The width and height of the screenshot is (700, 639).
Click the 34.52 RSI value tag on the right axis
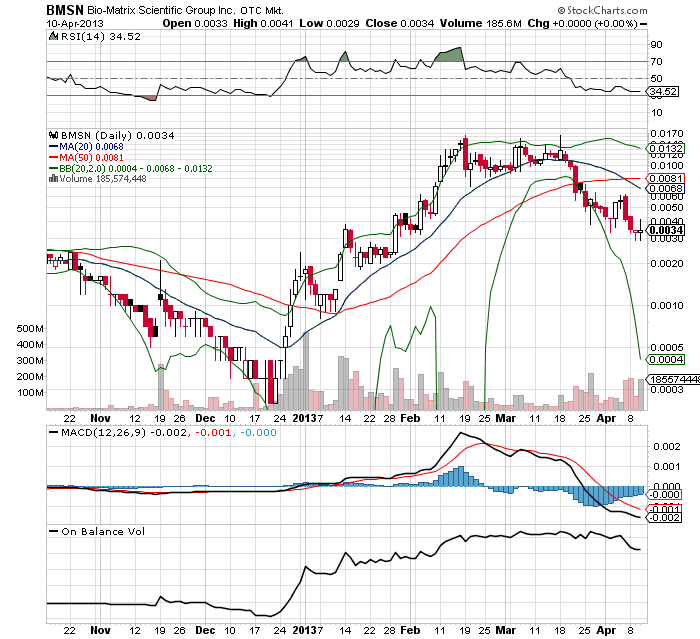[x=663, y=92]
